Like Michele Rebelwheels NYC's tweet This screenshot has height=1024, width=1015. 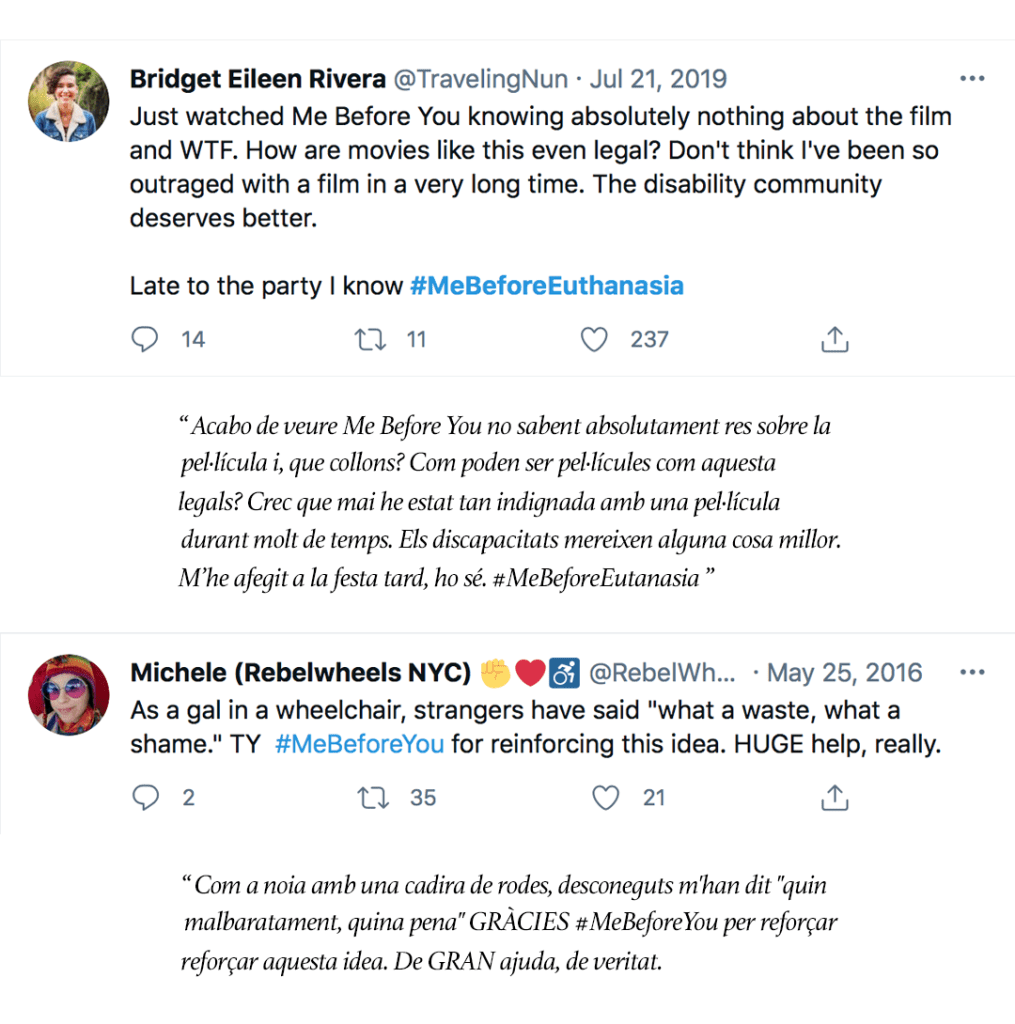coord(606,798)
